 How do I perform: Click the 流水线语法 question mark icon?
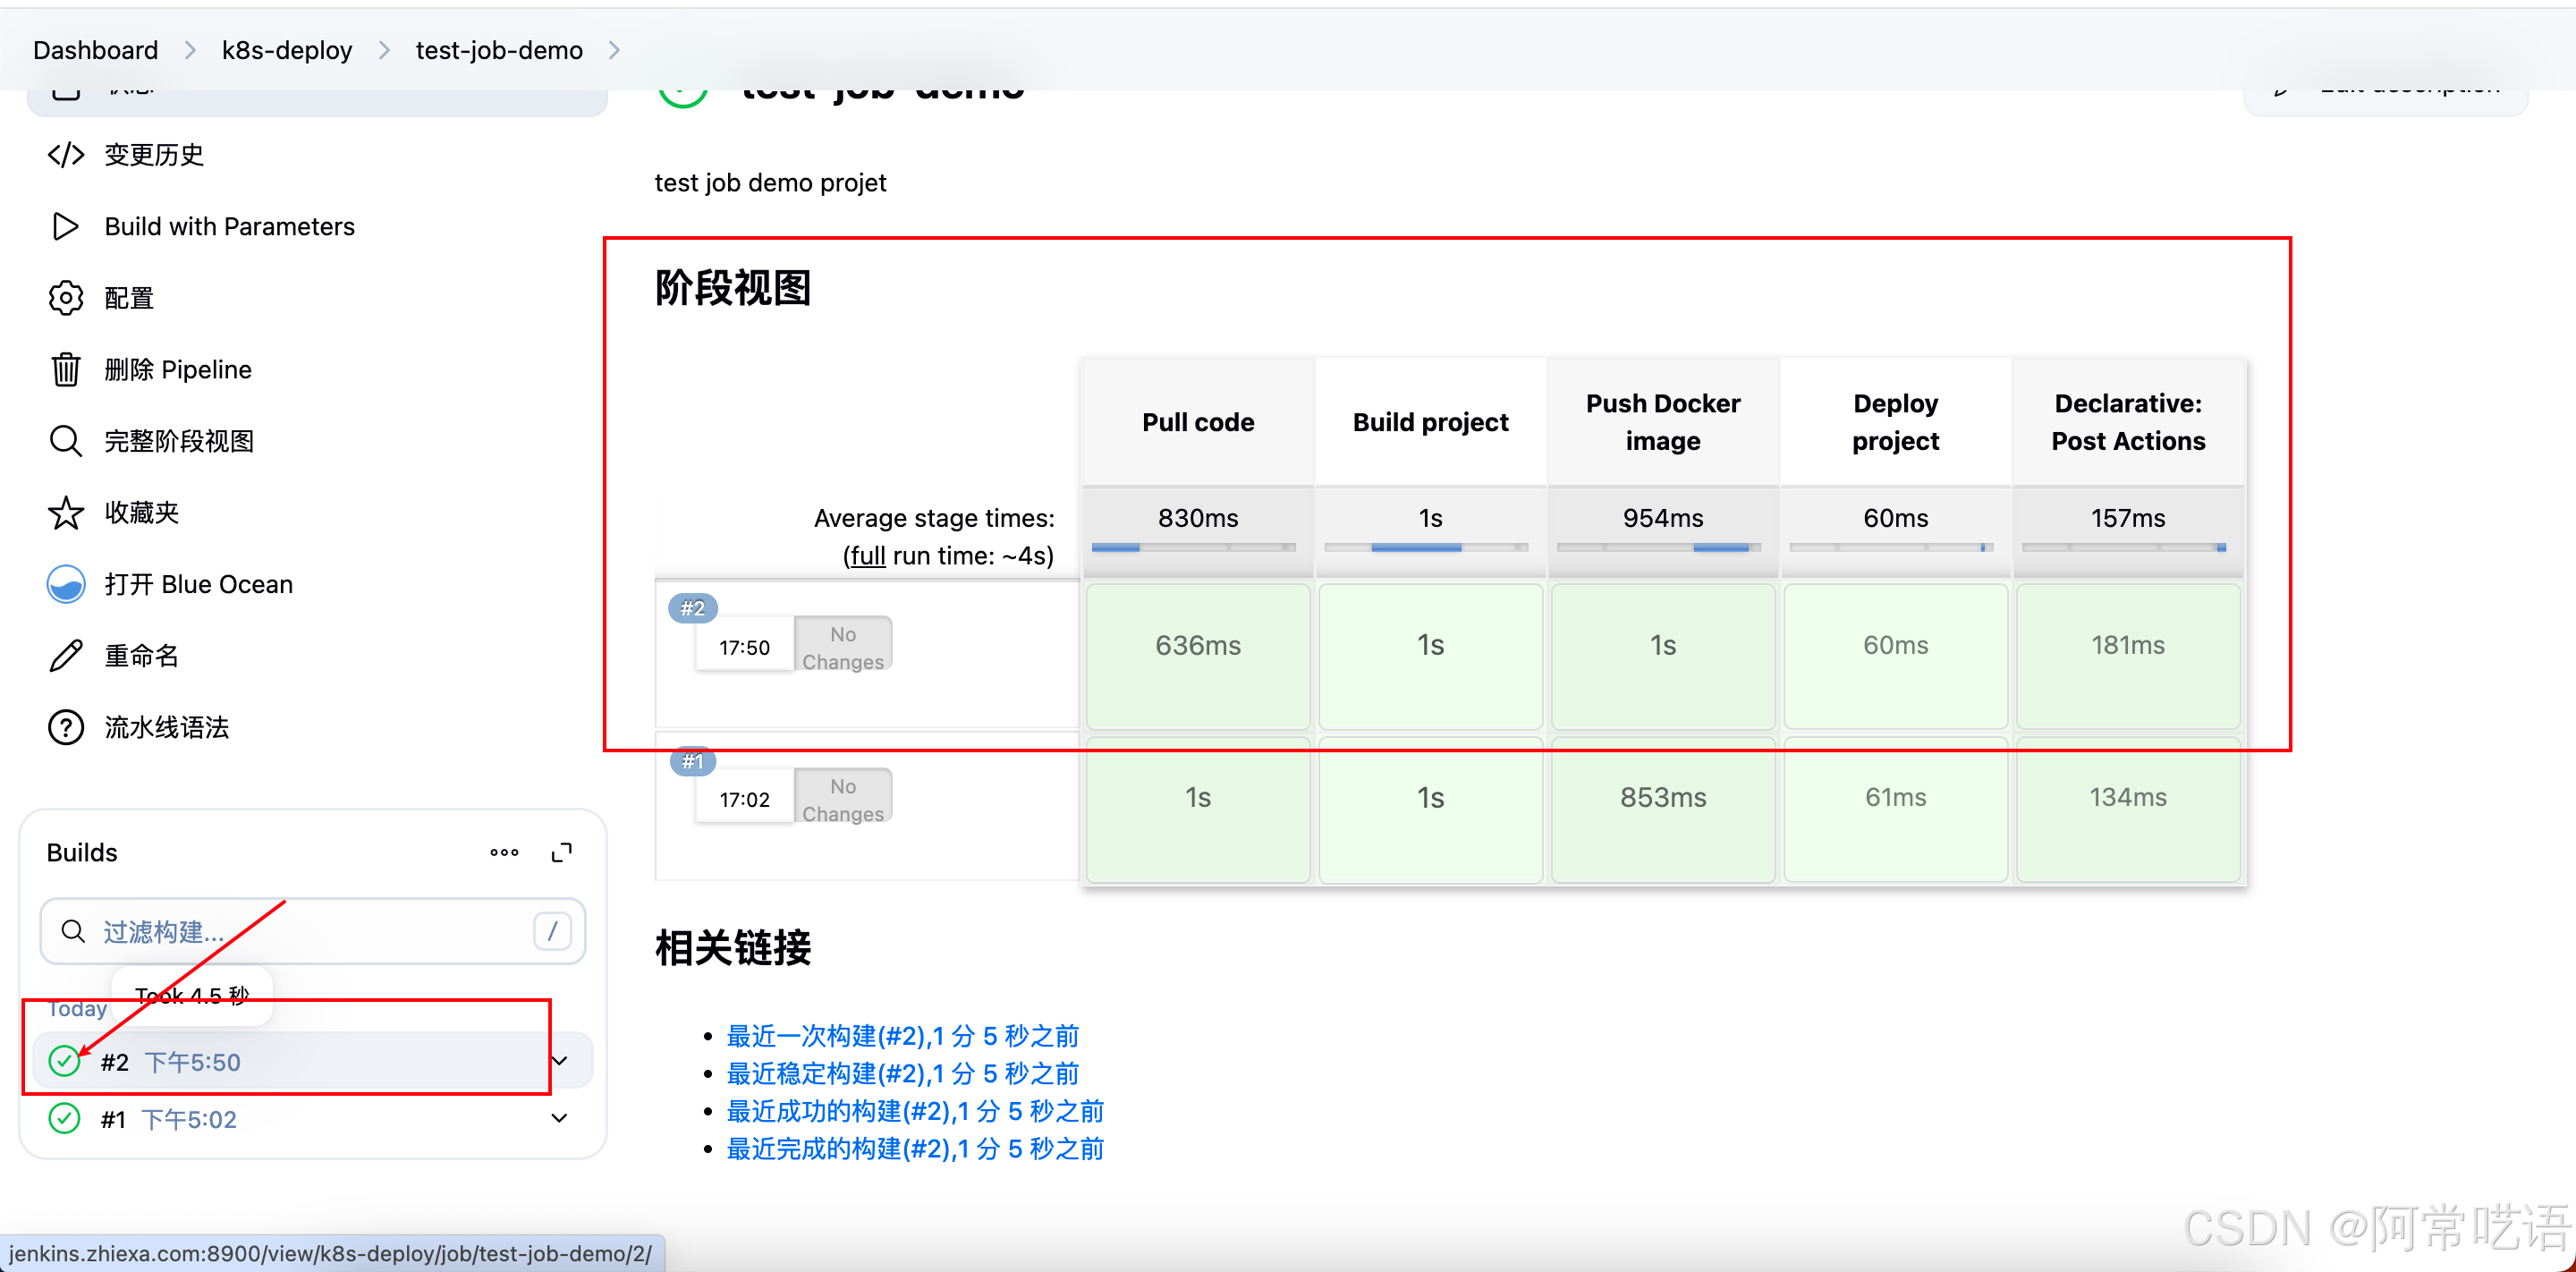pyautogui.click(x=66, y=727)
